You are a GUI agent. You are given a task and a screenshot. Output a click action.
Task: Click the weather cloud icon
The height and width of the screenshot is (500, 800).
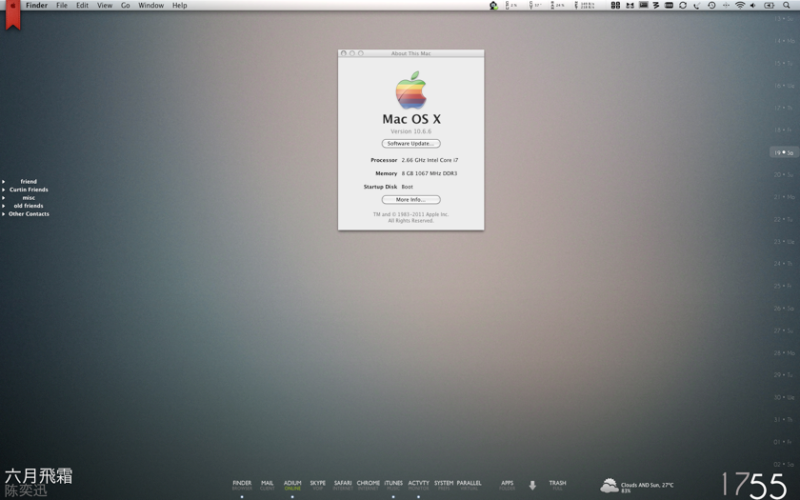[608, 486]
